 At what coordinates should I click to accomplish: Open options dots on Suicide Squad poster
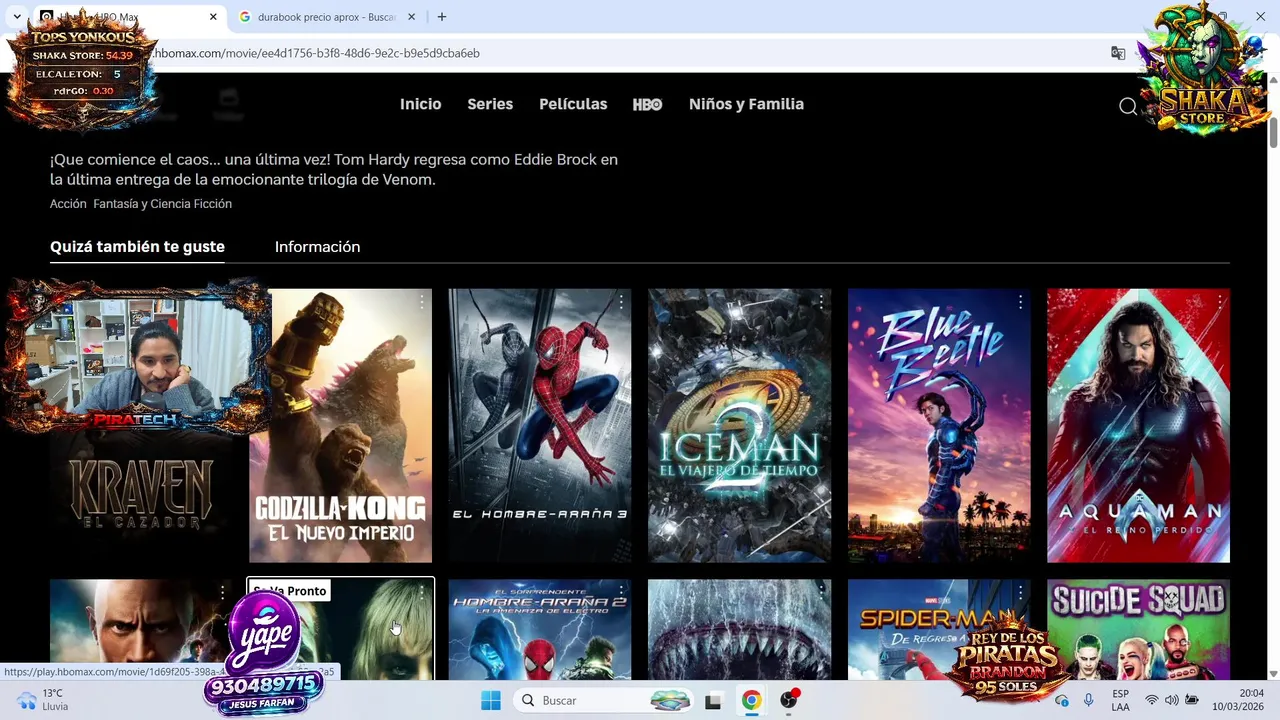point(1220,592)
